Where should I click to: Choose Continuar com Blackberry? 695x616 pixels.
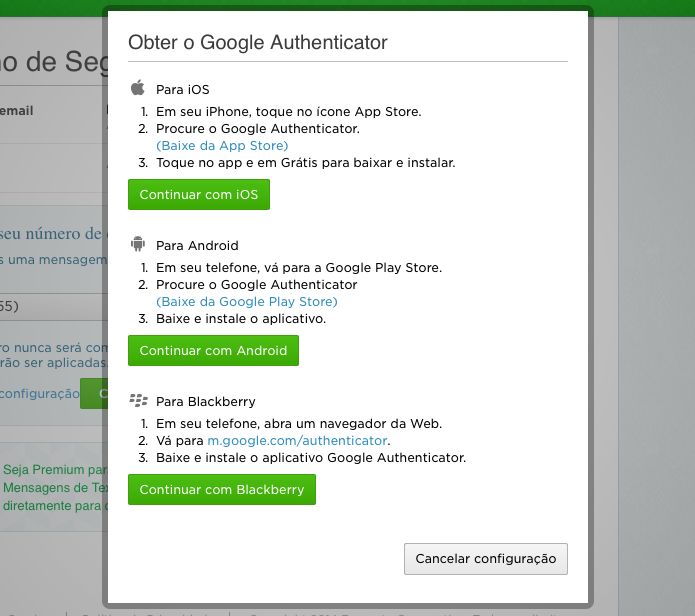coord(222,489)
